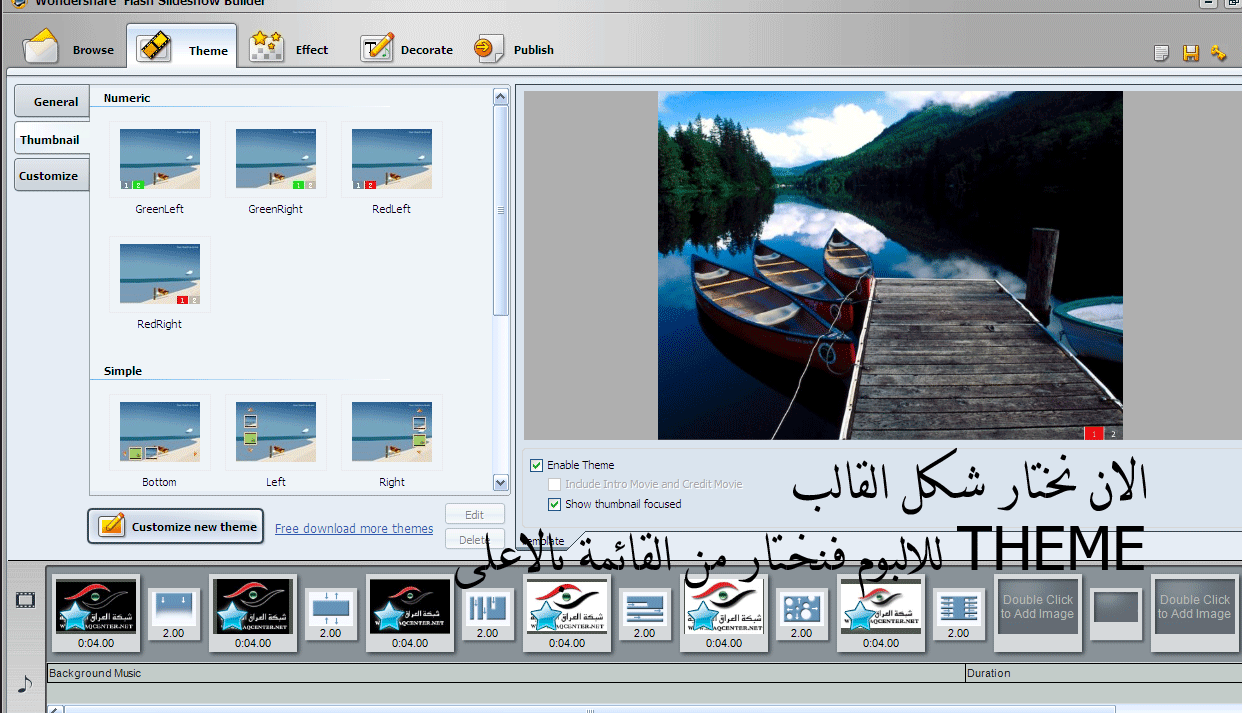1242x713 pixels.
Task: Click the Duration column header
Action: pos(1103,673)
